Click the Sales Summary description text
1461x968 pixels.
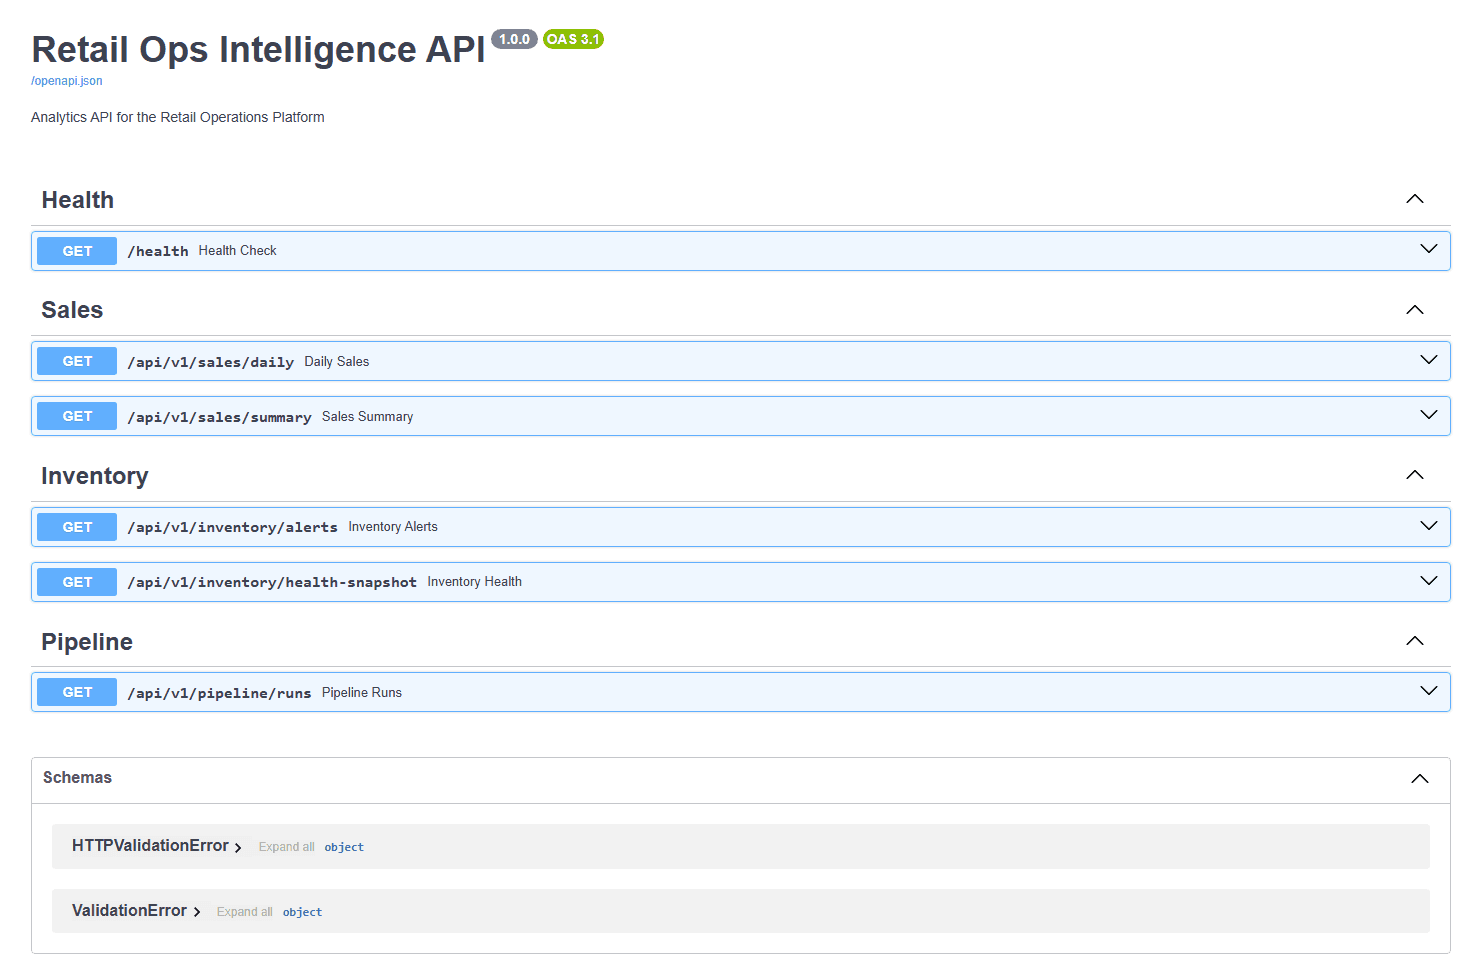coord(367,417)
